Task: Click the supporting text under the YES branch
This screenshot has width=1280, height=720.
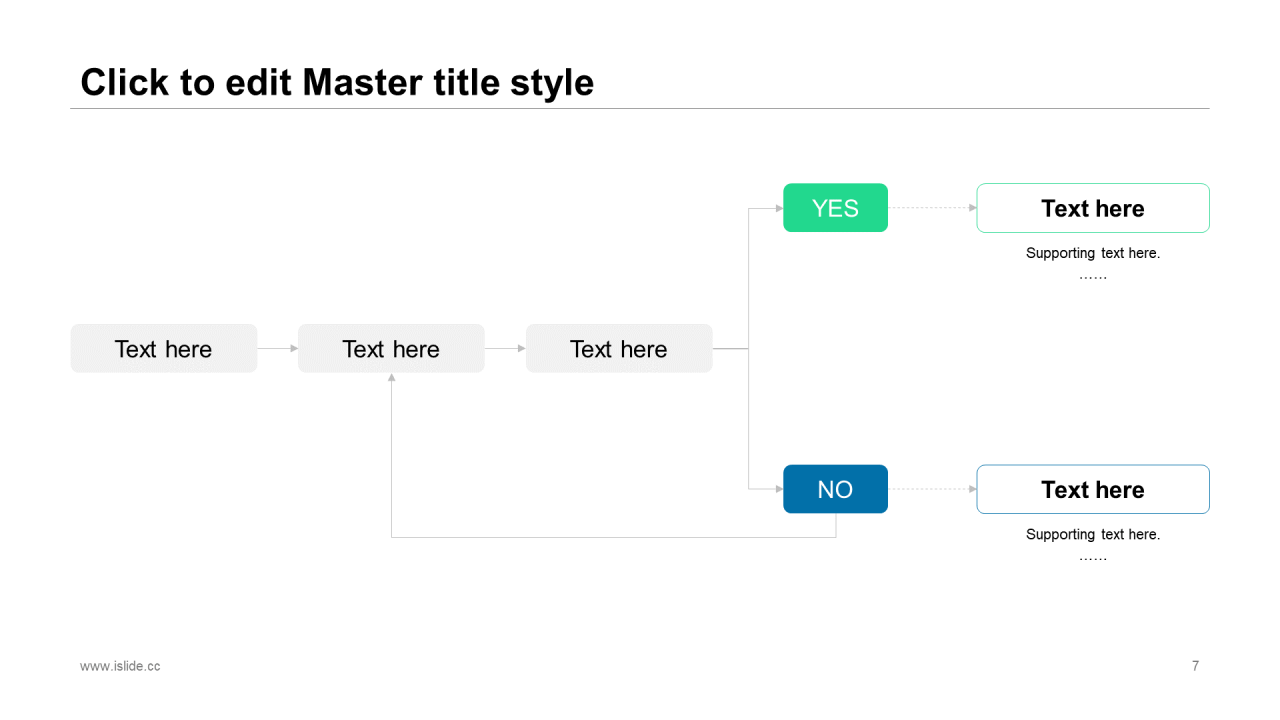Action: pyautogui.click(x=1093, y=253)
